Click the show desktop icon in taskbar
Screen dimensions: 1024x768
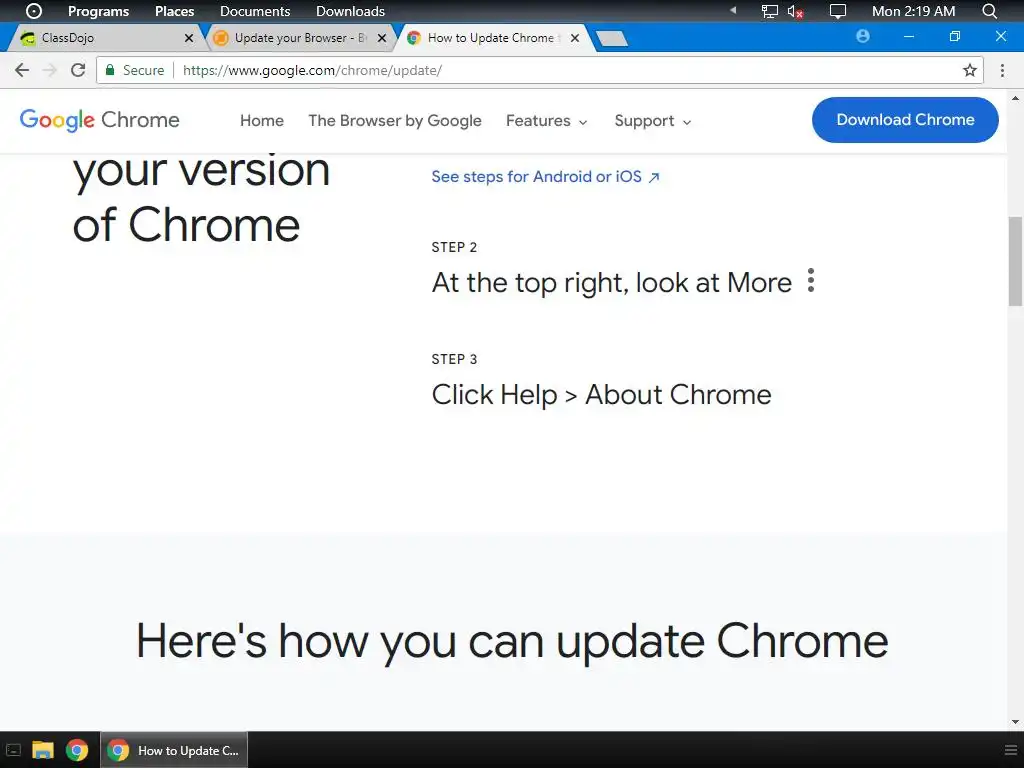pyautogui.click(x=14, y=750)
